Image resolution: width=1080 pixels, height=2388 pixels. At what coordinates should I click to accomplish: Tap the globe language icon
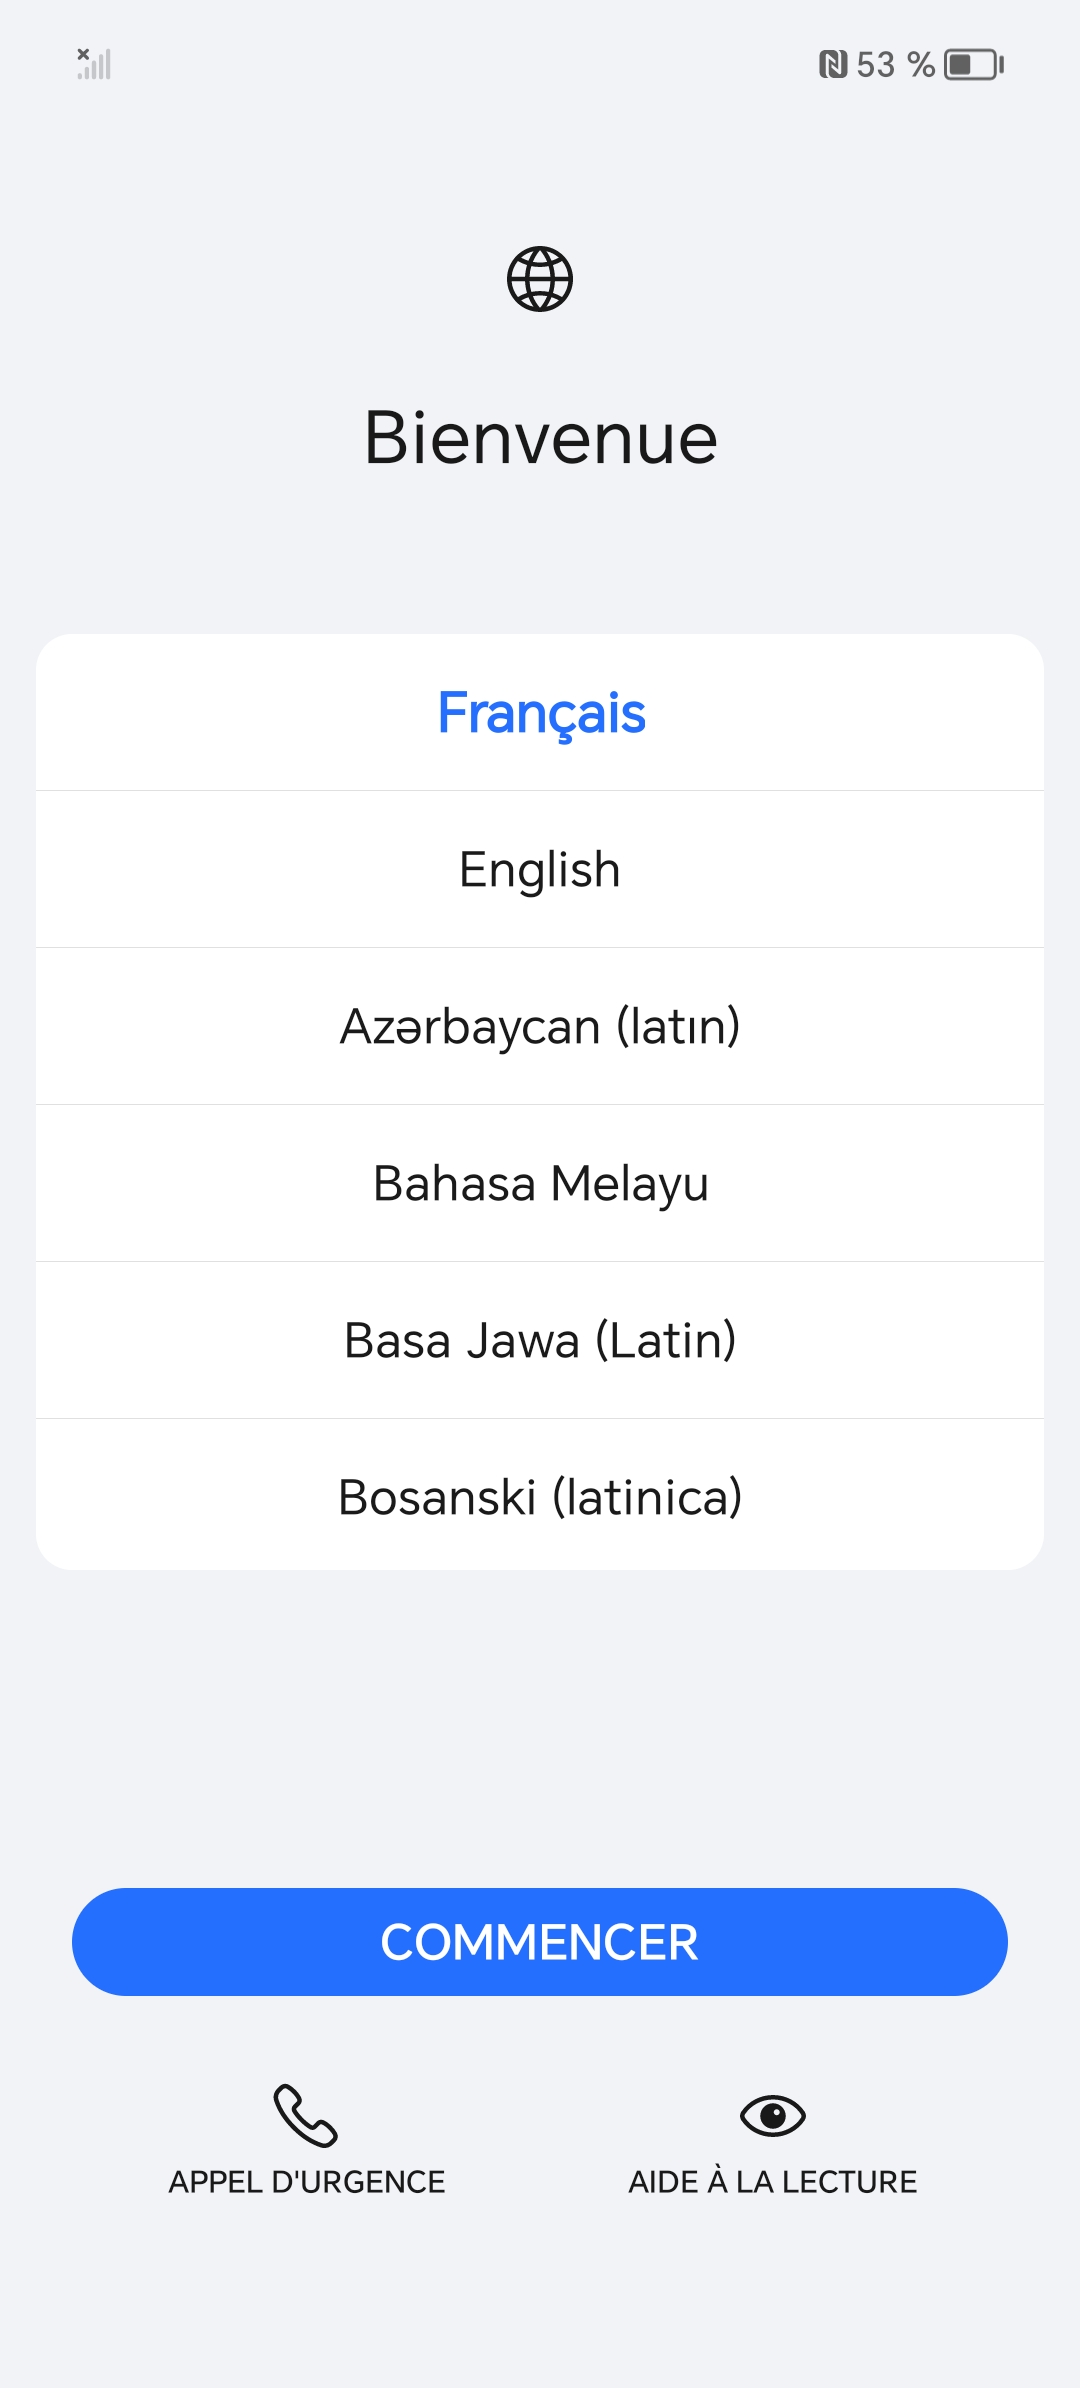click(540, 279)
